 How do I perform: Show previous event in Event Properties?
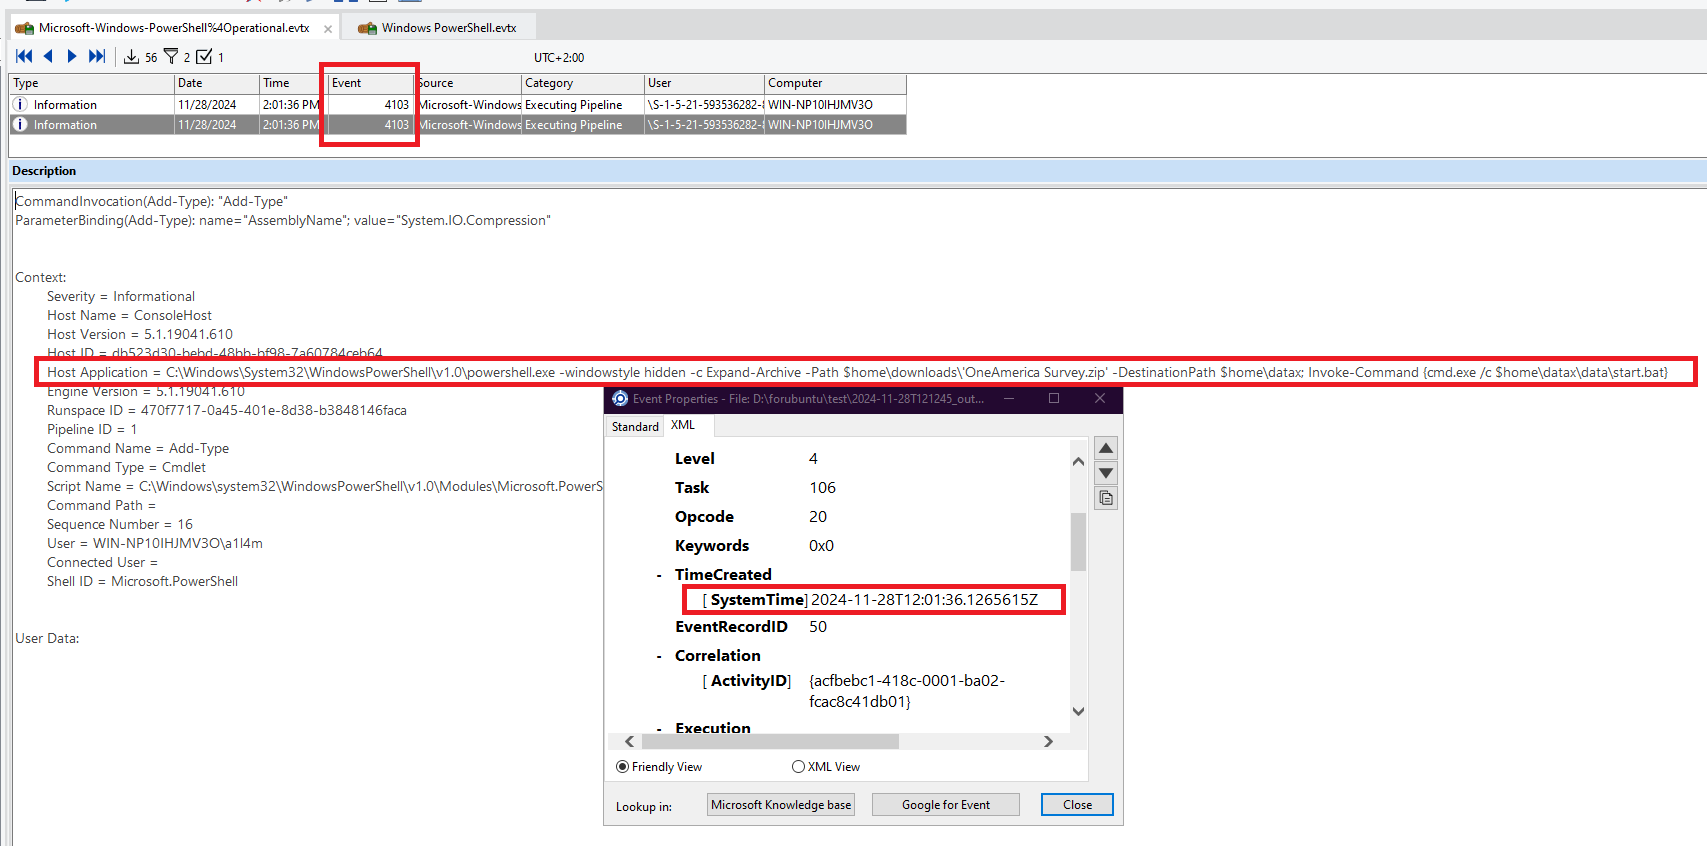tap(1106, 448)
